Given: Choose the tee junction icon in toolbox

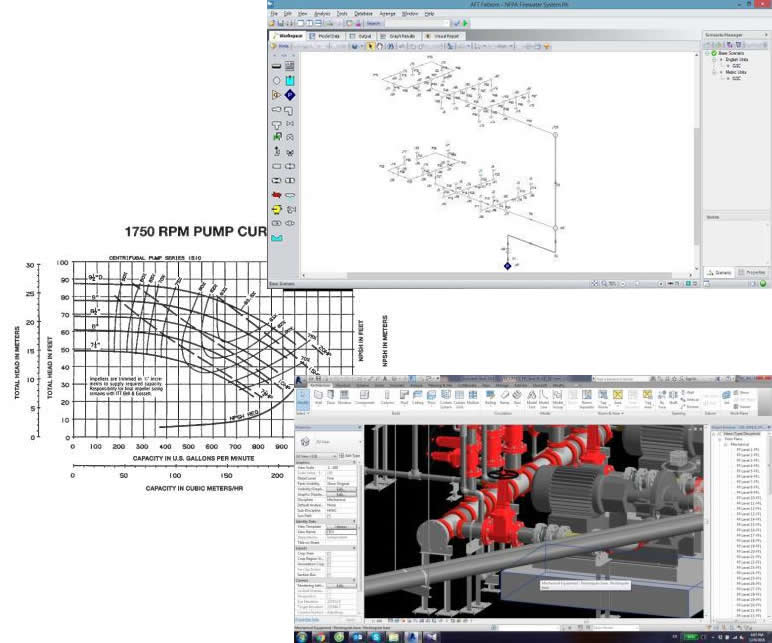Looking at the screenshot, I should point(276,124).
